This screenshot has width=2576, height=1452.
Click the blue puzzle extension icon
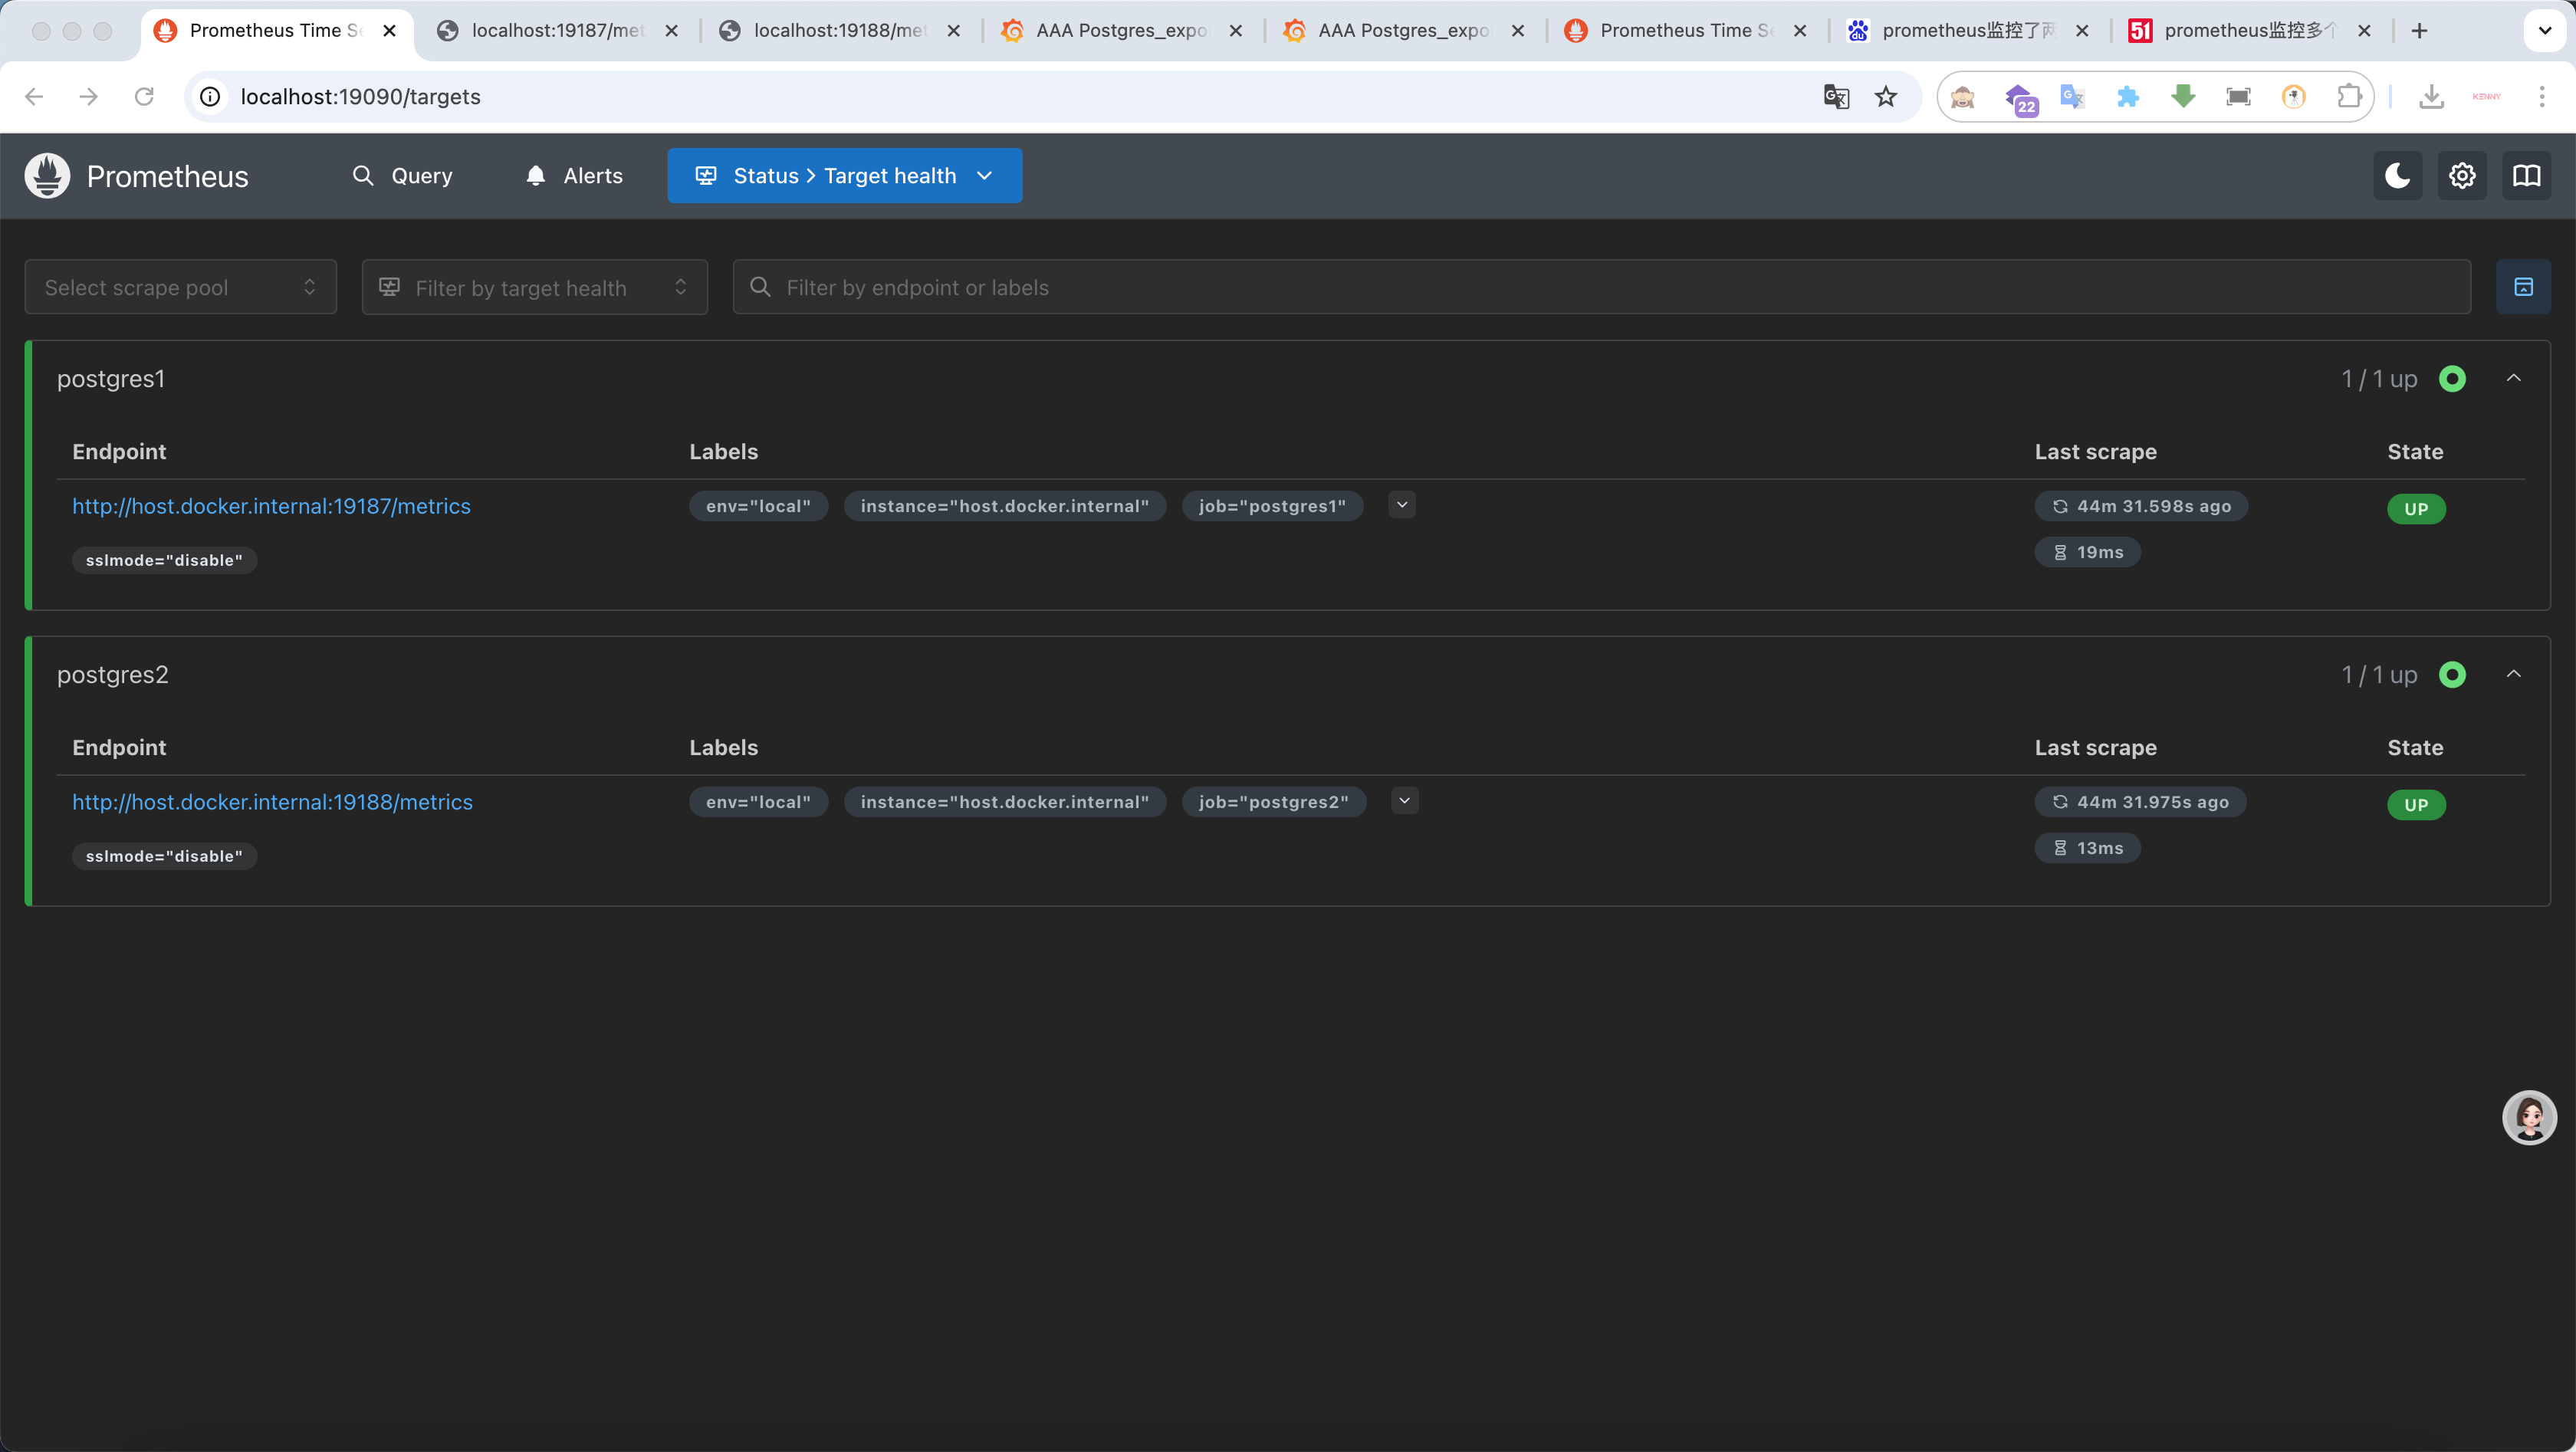(x=2127, y=96)
